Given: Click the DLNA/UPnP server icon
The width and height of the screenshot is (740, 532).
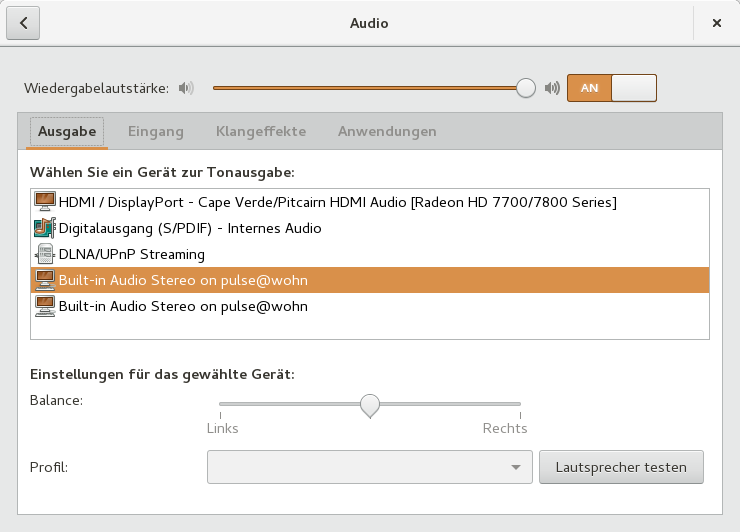Looking at the screenshot, I should [x=45, y=254].
